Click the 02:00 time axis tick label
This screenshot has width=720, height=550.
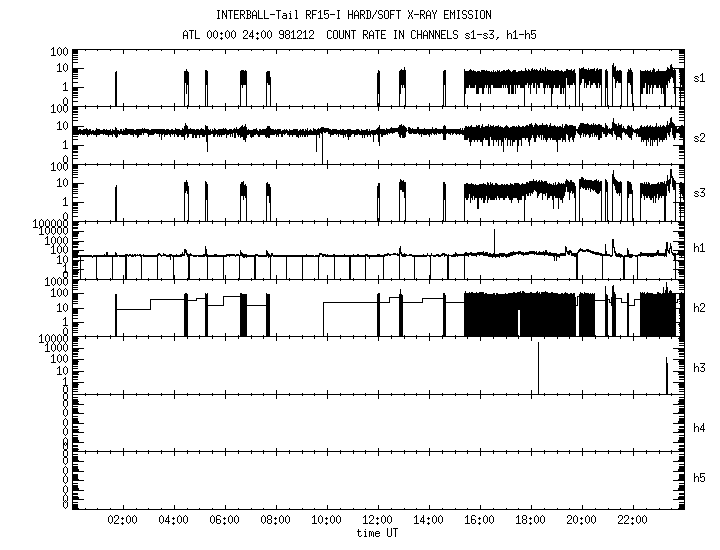pyautogui.click(x=124, y=522)
